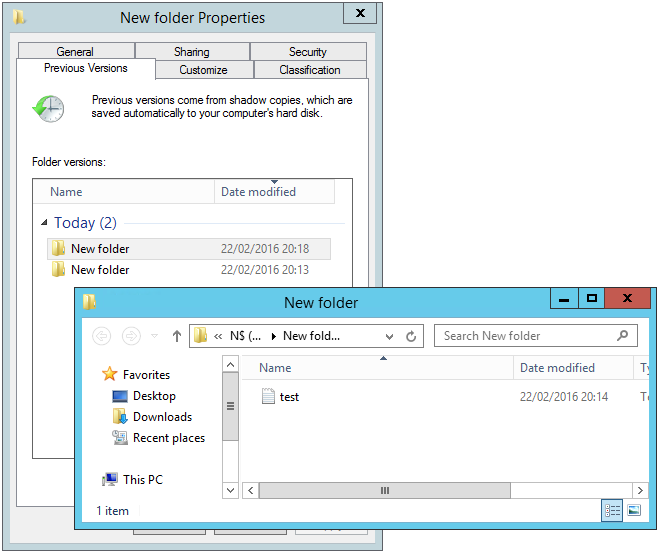The image size is (663, 558).
Task: Click the Desktop monitor icon
Action: [120, 396]
